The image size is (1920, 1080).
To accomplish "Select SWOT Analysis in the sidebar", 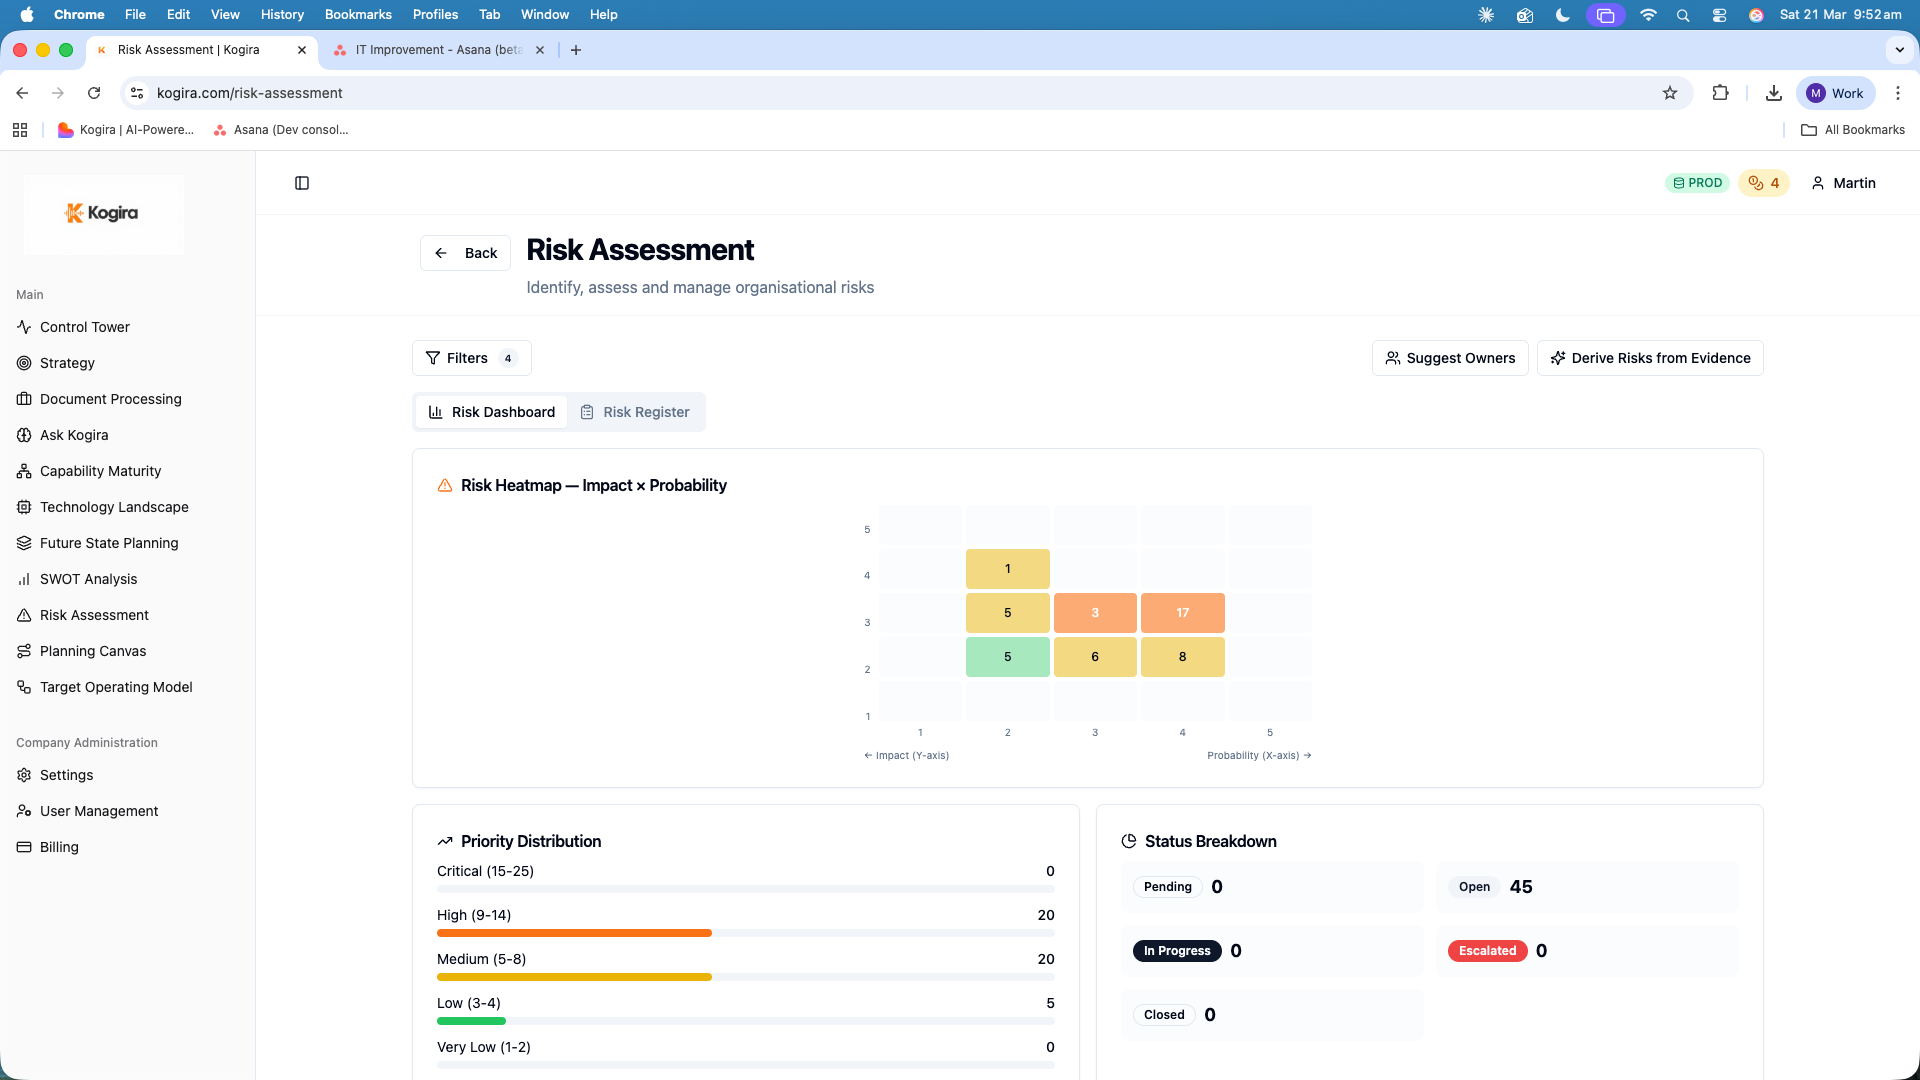I will 88,579.
